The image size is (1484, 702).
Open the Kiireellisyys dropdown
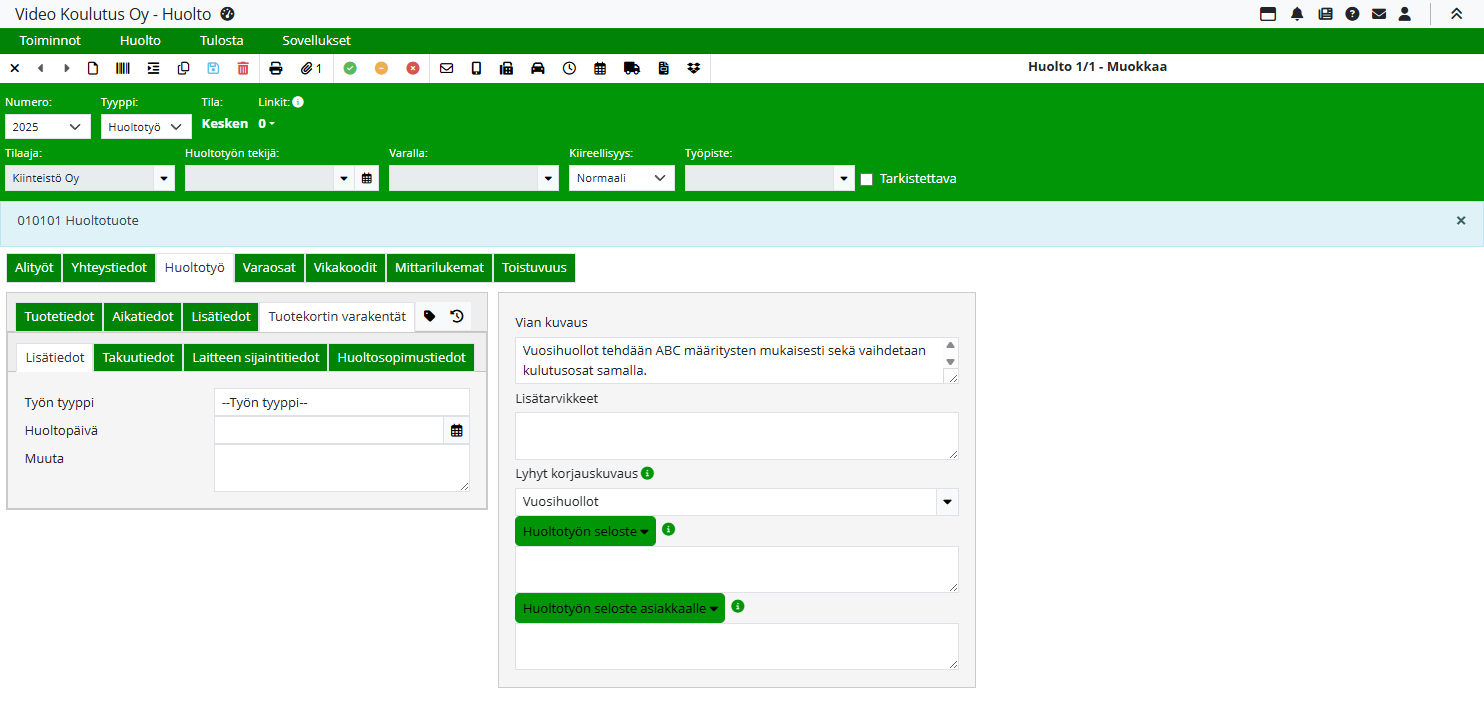621,178
